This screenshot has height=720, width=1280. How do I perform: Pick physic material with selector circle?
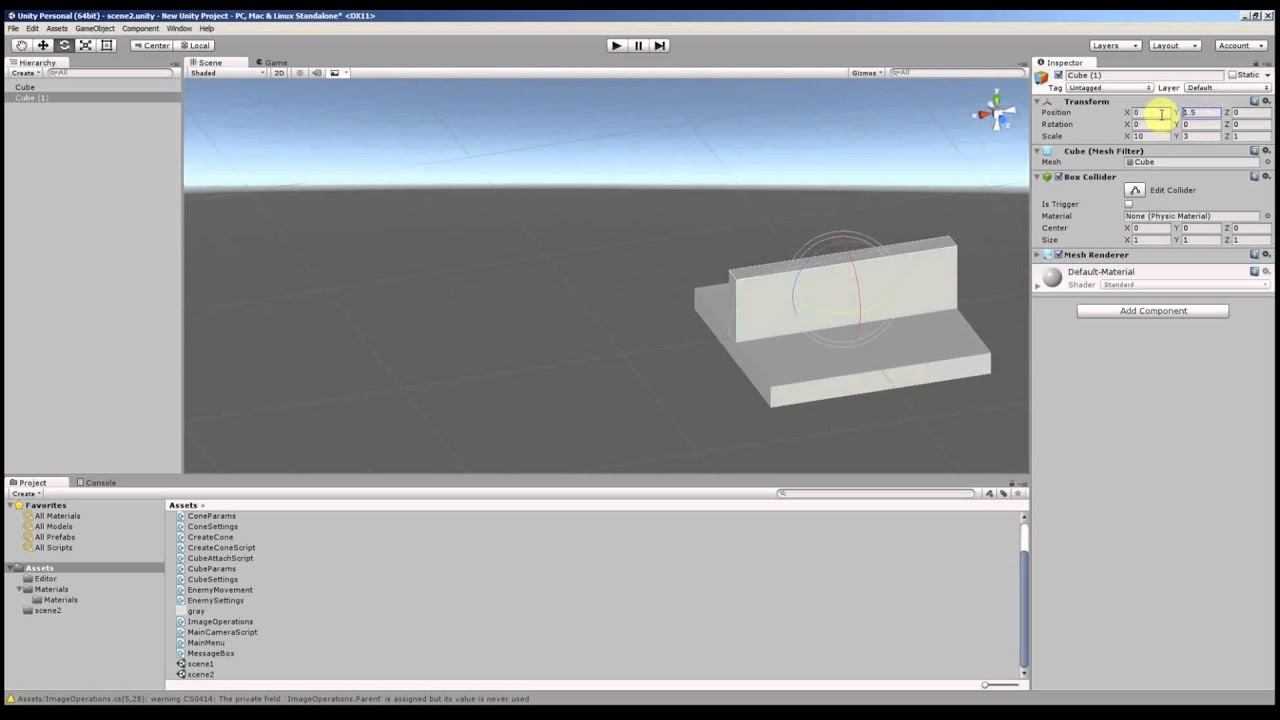coord(1267,216)
